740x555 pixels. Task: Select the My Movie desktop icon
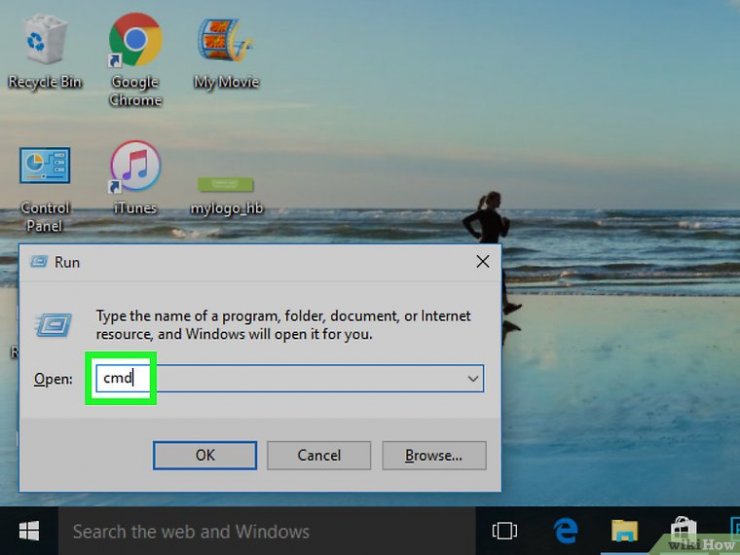coord(227,53)
